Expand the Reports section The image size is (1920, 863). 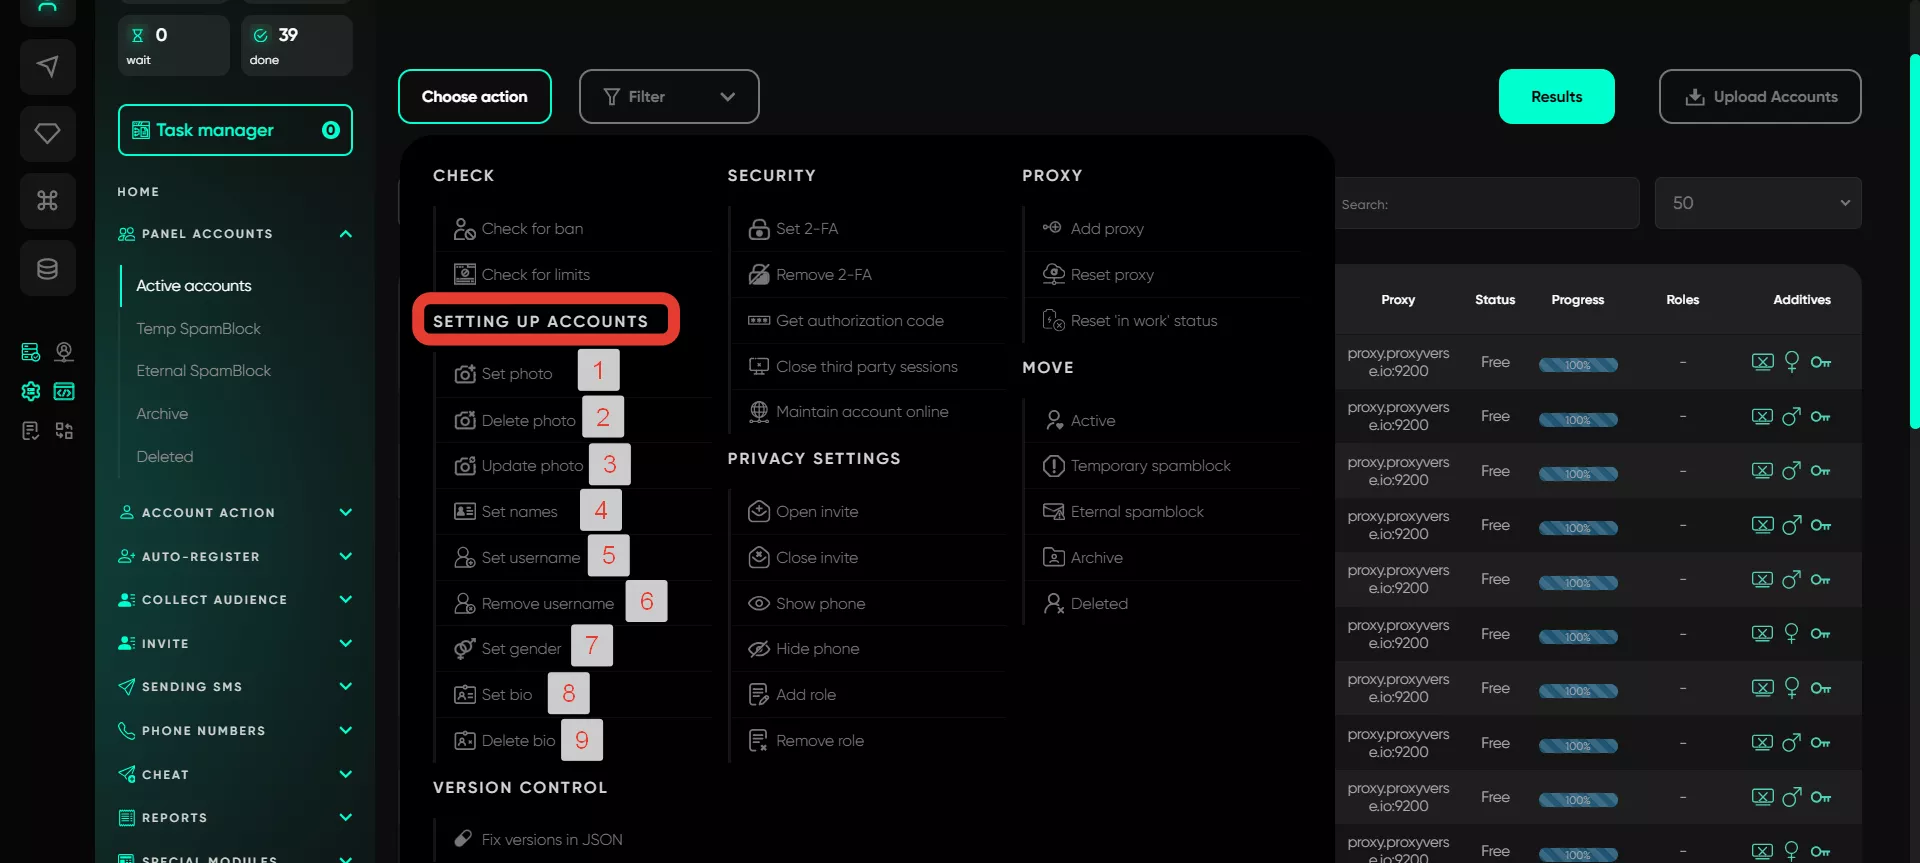click(x=346, y=817)
